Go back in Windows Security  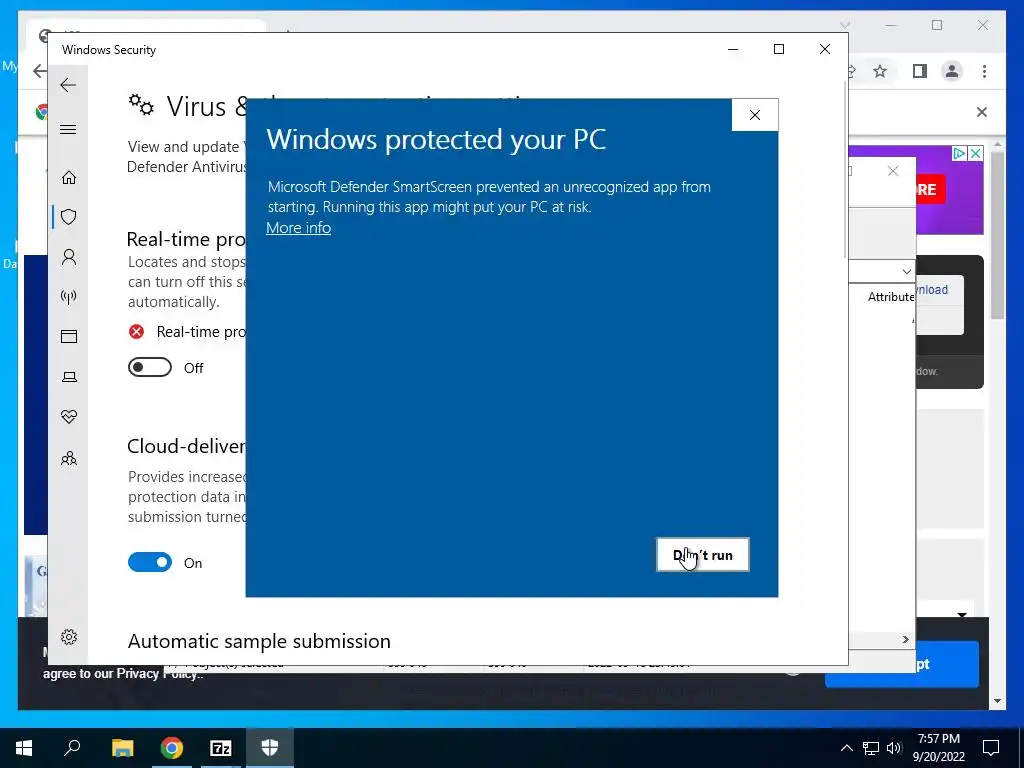(68, 85)
